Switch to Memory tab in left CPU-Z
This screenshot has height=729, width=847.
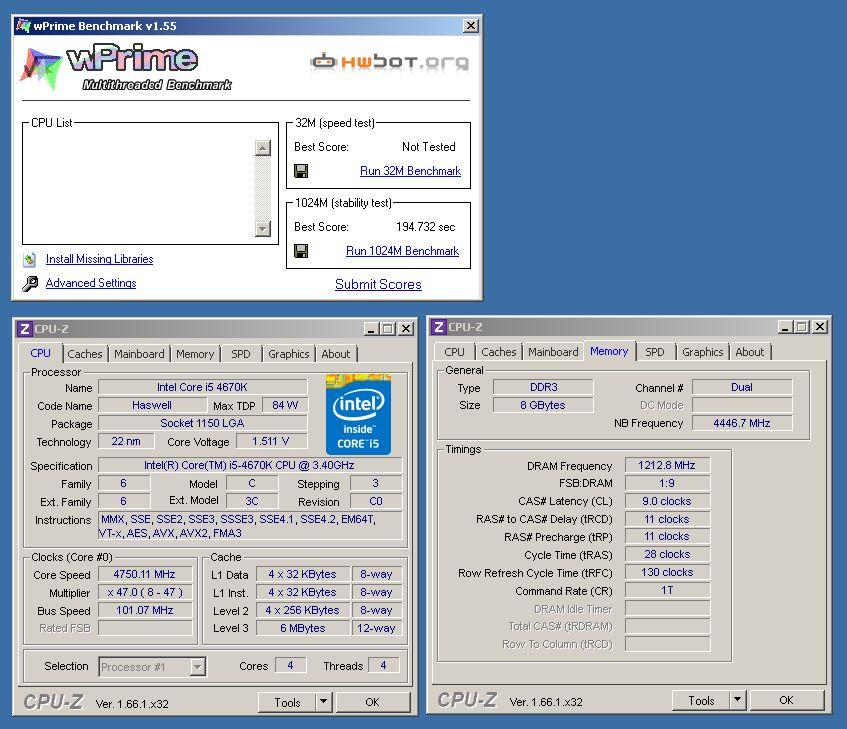click(x=195, y=354)
